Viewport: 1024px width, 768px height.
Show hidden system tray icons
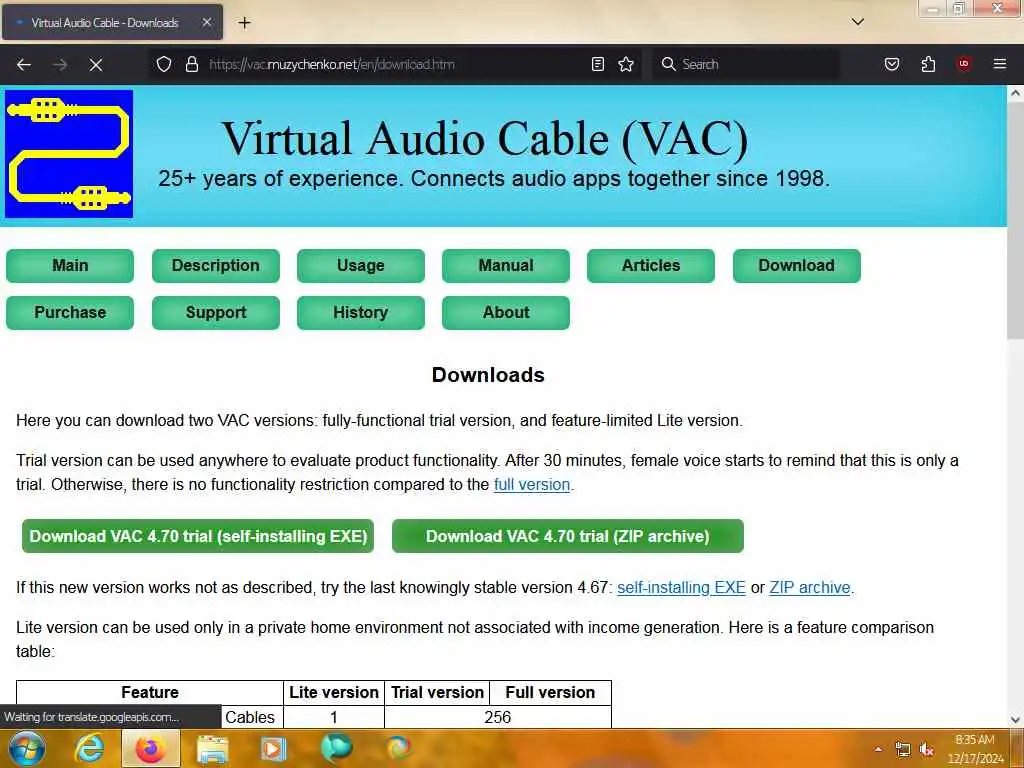(878, 749)
